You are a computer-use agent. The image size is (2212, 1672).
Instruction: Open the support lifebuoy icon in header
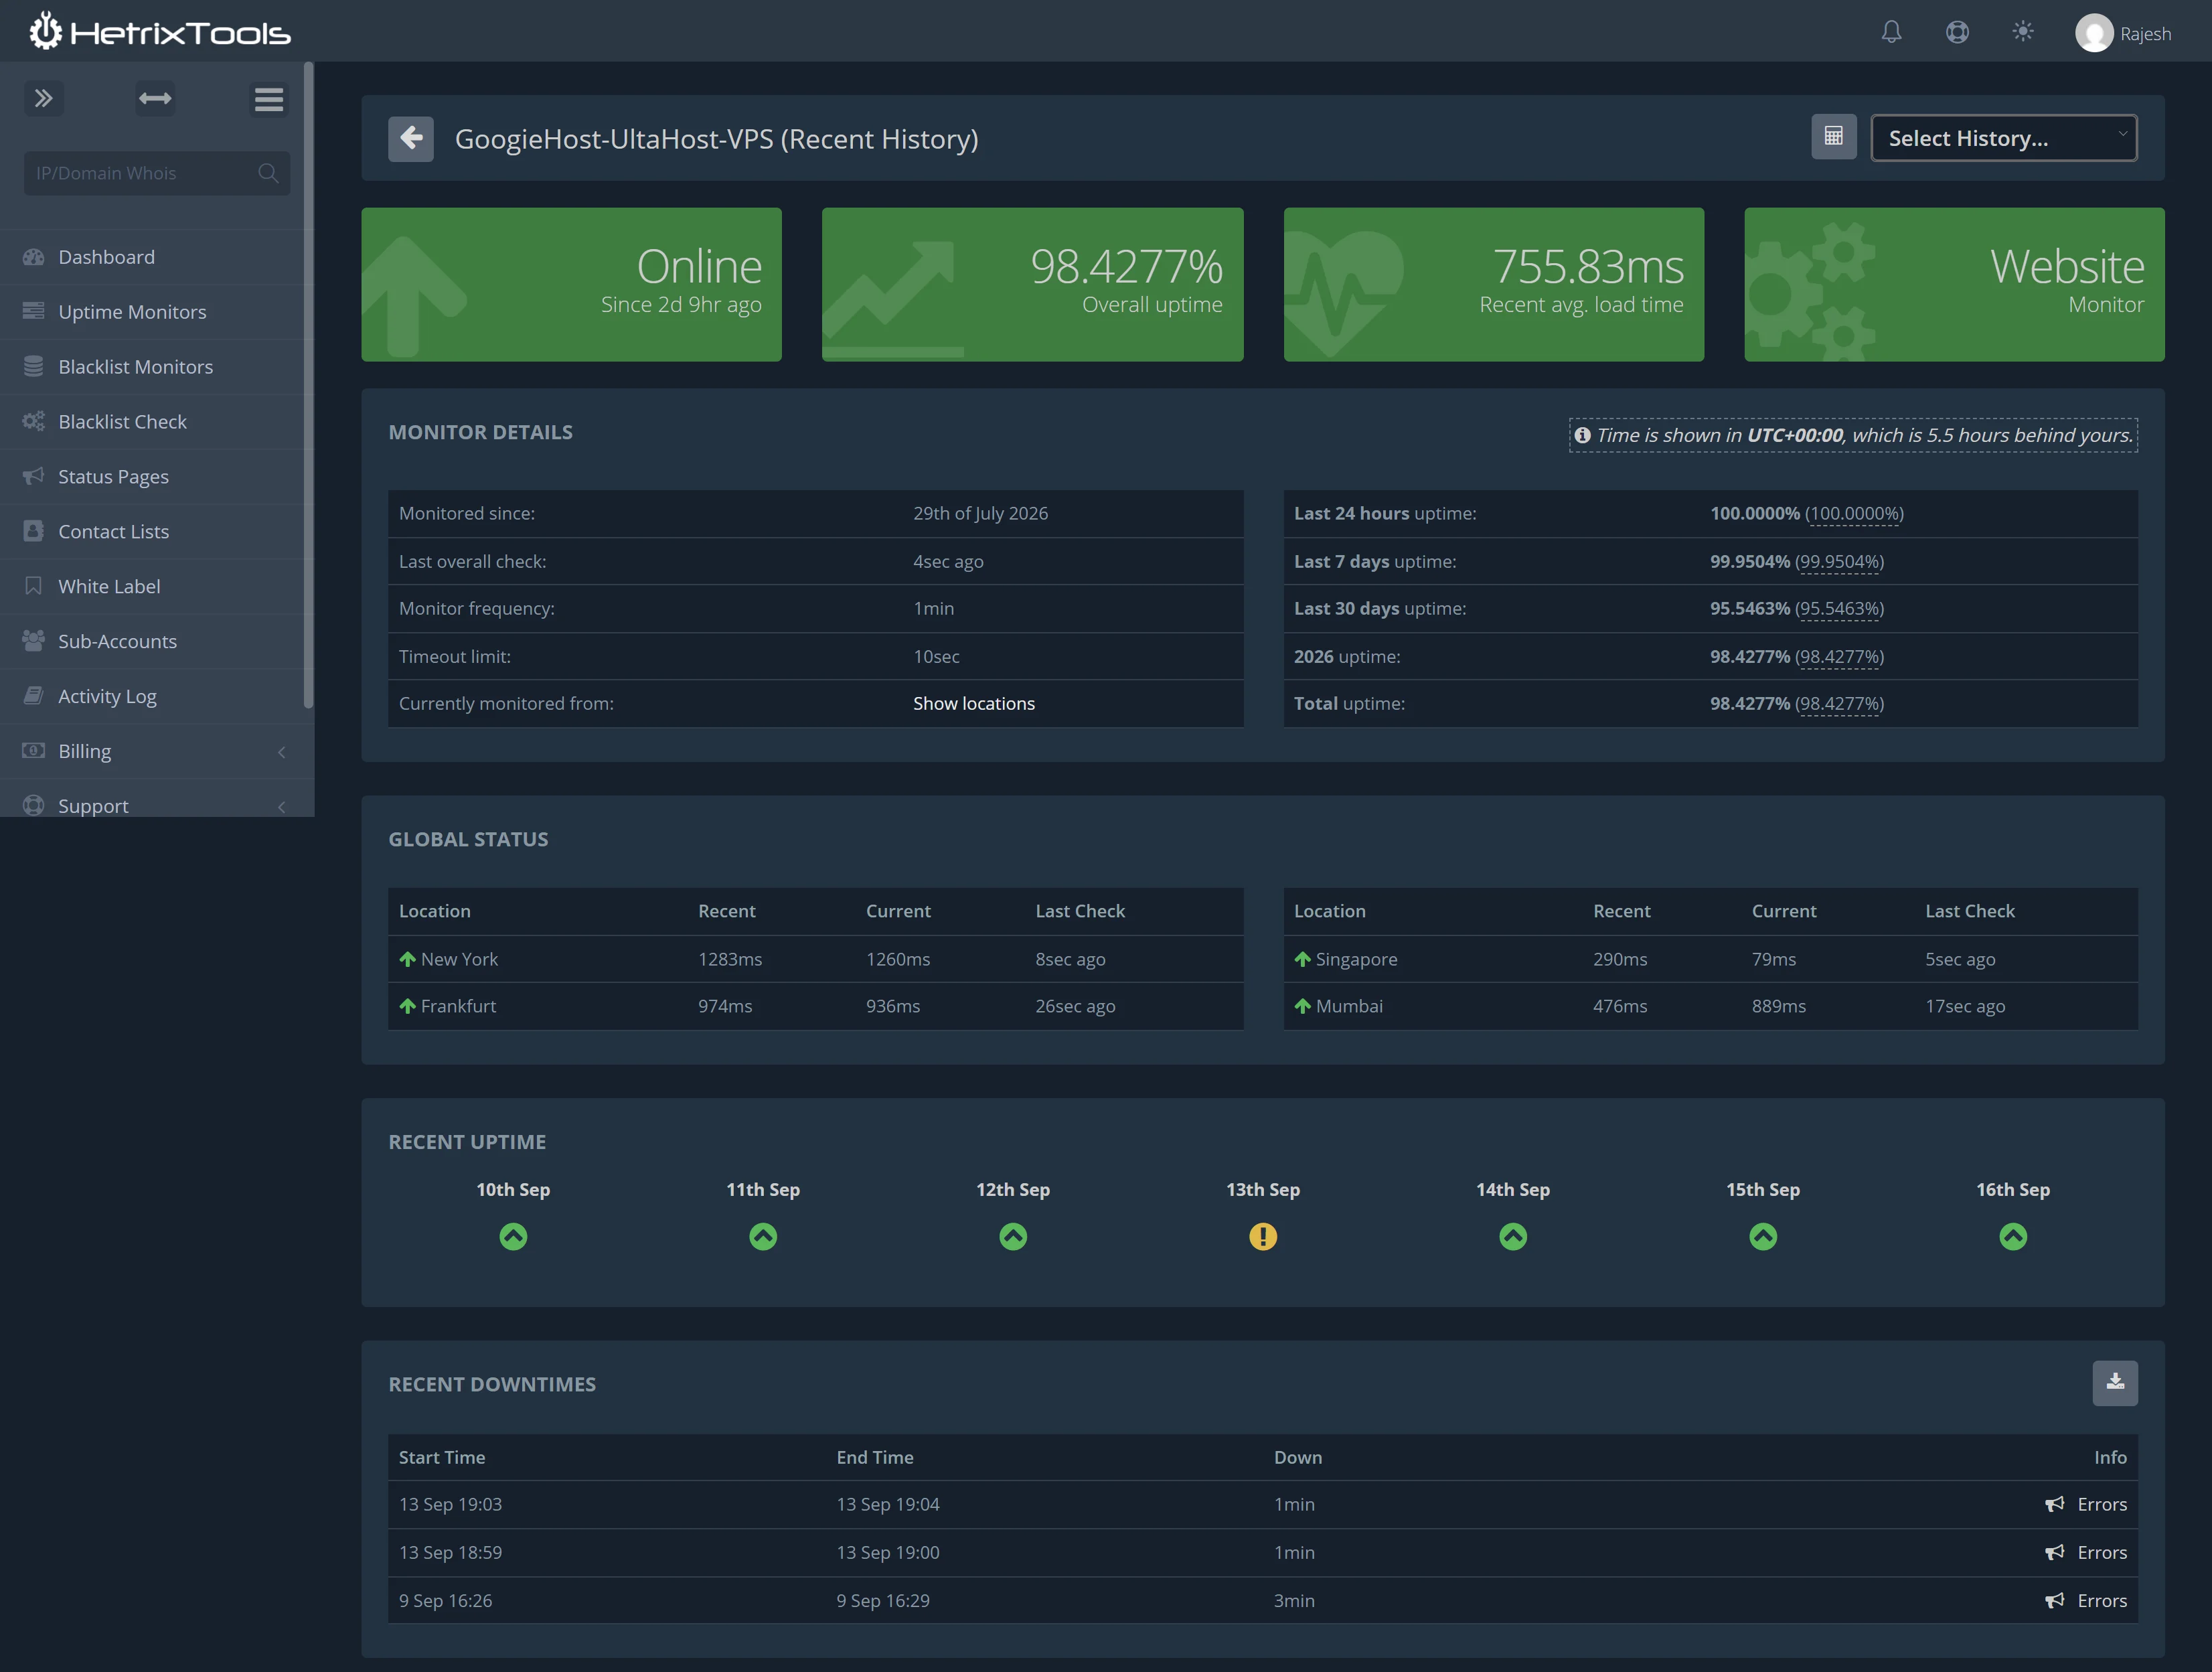pyautogui.click(x=1957, y=33)
